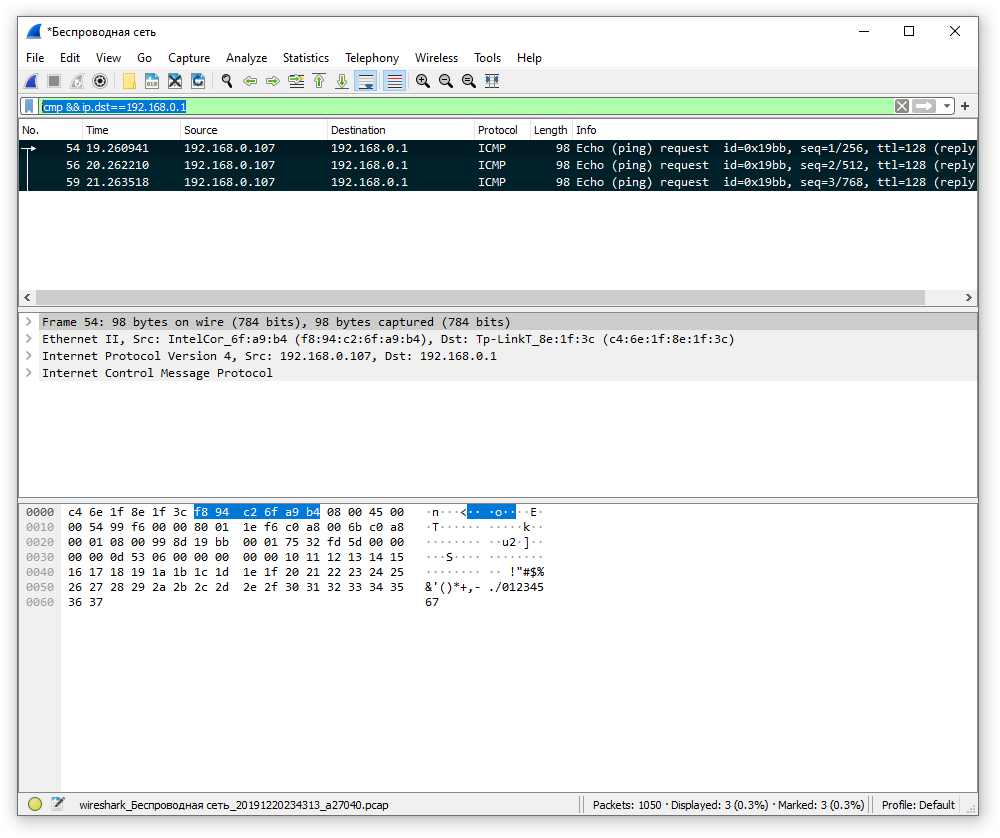Expand the Ethernet II tree item
Screen dimensions: 1000x838
[29, 339]
